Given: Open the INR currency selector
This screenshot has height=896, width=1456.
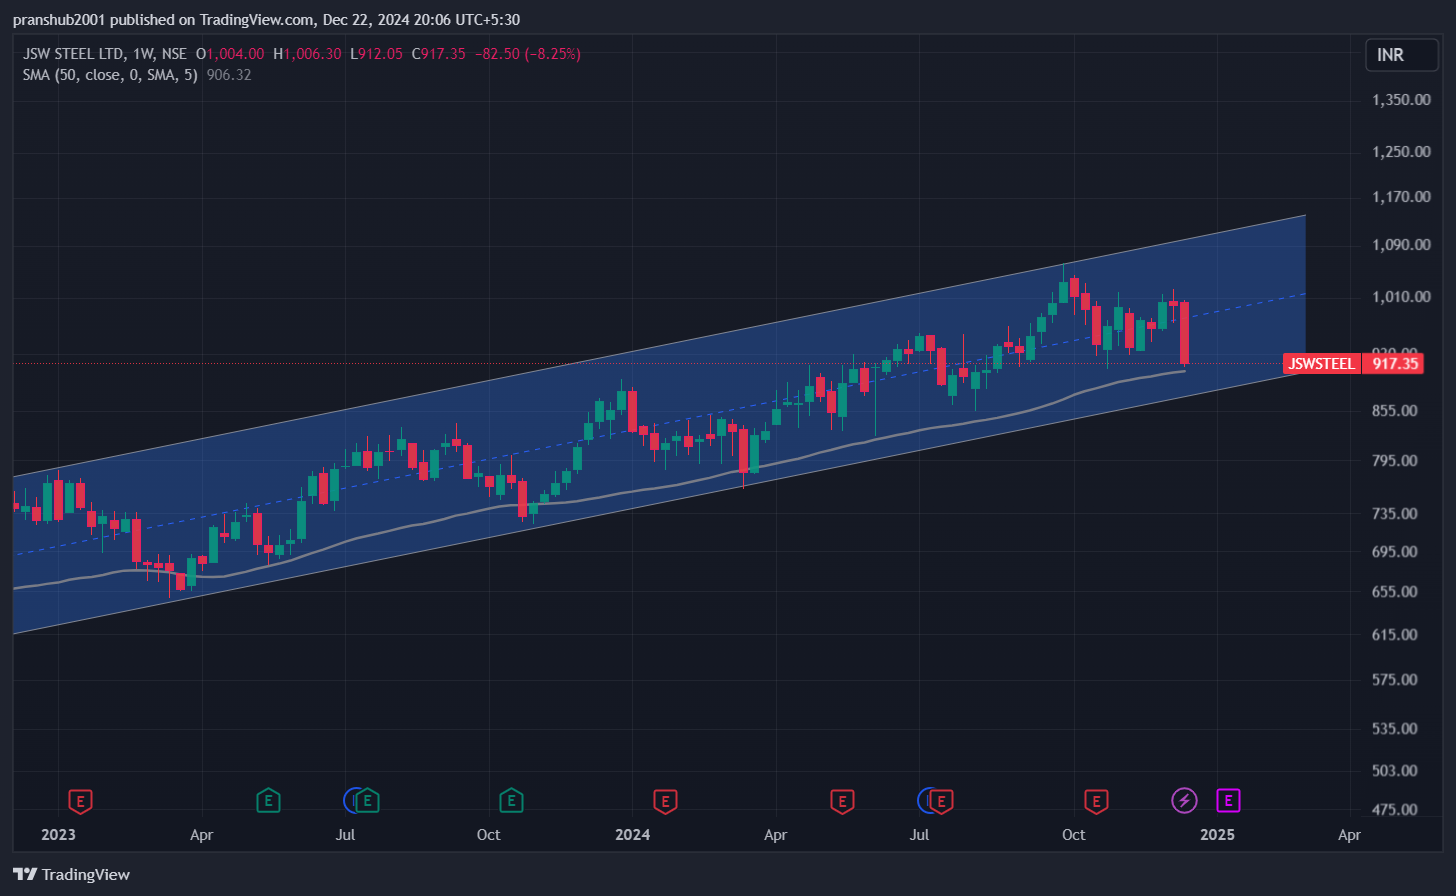Looking at the screenshot, I should pos(1401,55).
